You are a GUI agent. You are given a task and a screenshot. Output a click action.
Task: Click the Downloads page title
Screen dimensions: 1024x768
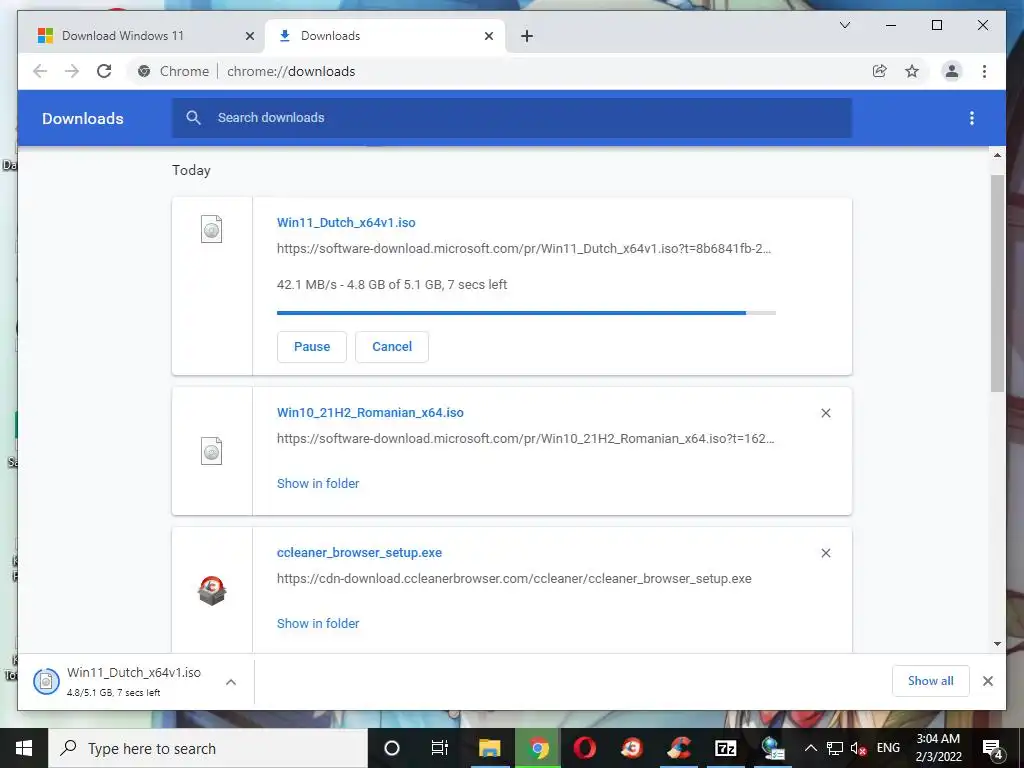[x=83, y=118]
